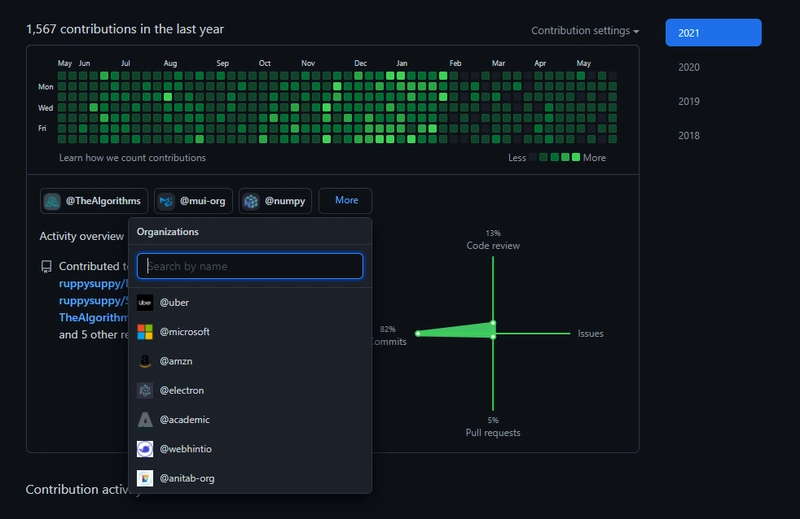Focus the Search by name field

tap(250, 266)
